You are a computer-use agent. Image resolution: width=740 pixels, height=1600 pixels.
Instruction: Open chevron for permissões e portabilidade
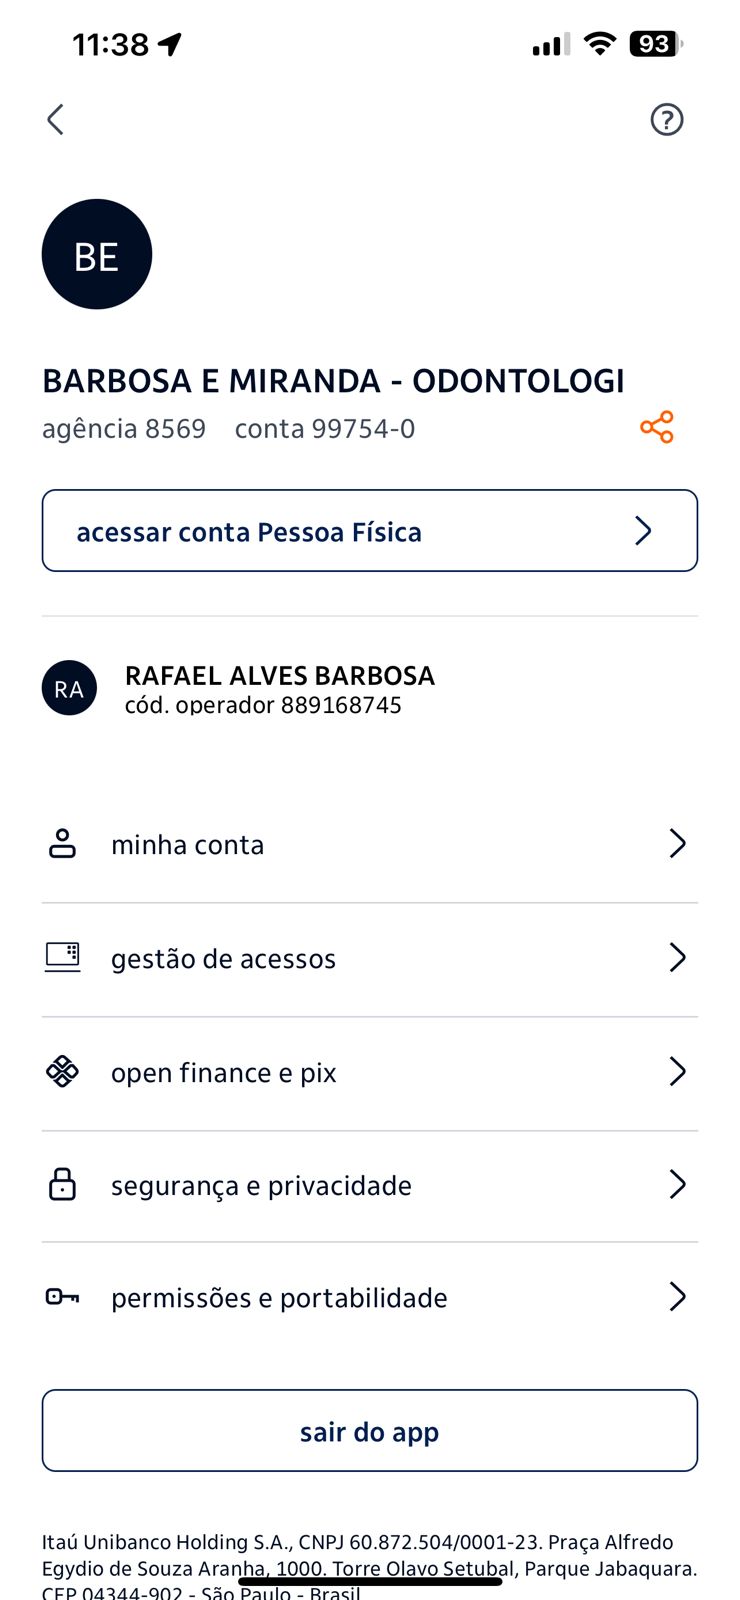(677, 1297)
